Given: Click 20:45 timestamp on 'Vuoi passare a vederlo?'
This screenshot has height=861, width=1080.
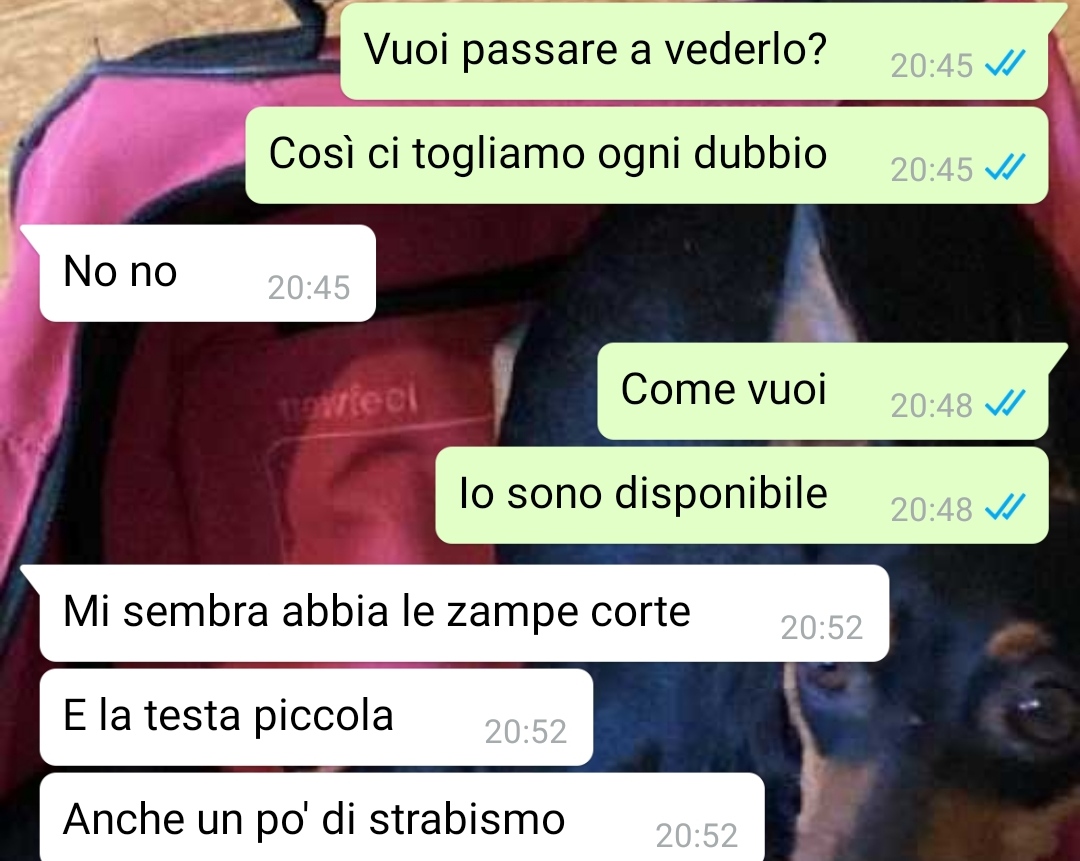Looking at the screenshot, I should click(x=931, y=66).
